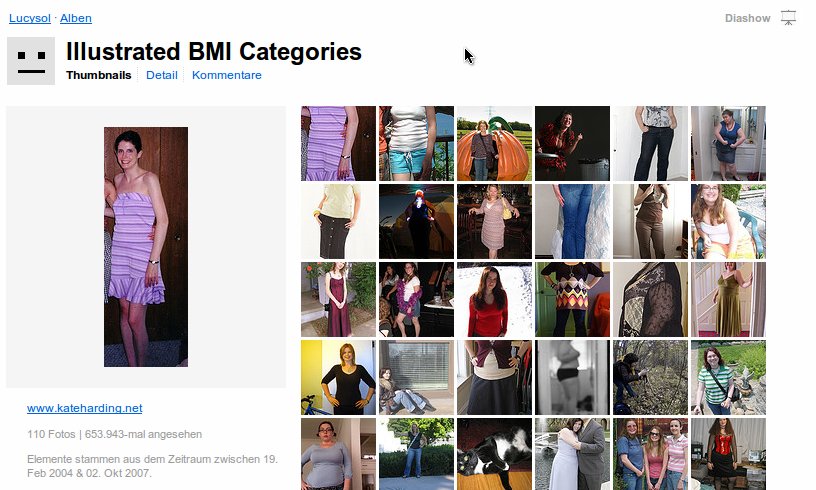View the red corset outfit thumbnail
Image resolution: width=816 pixels, height=490 pixels.
[x=729, y=454]
